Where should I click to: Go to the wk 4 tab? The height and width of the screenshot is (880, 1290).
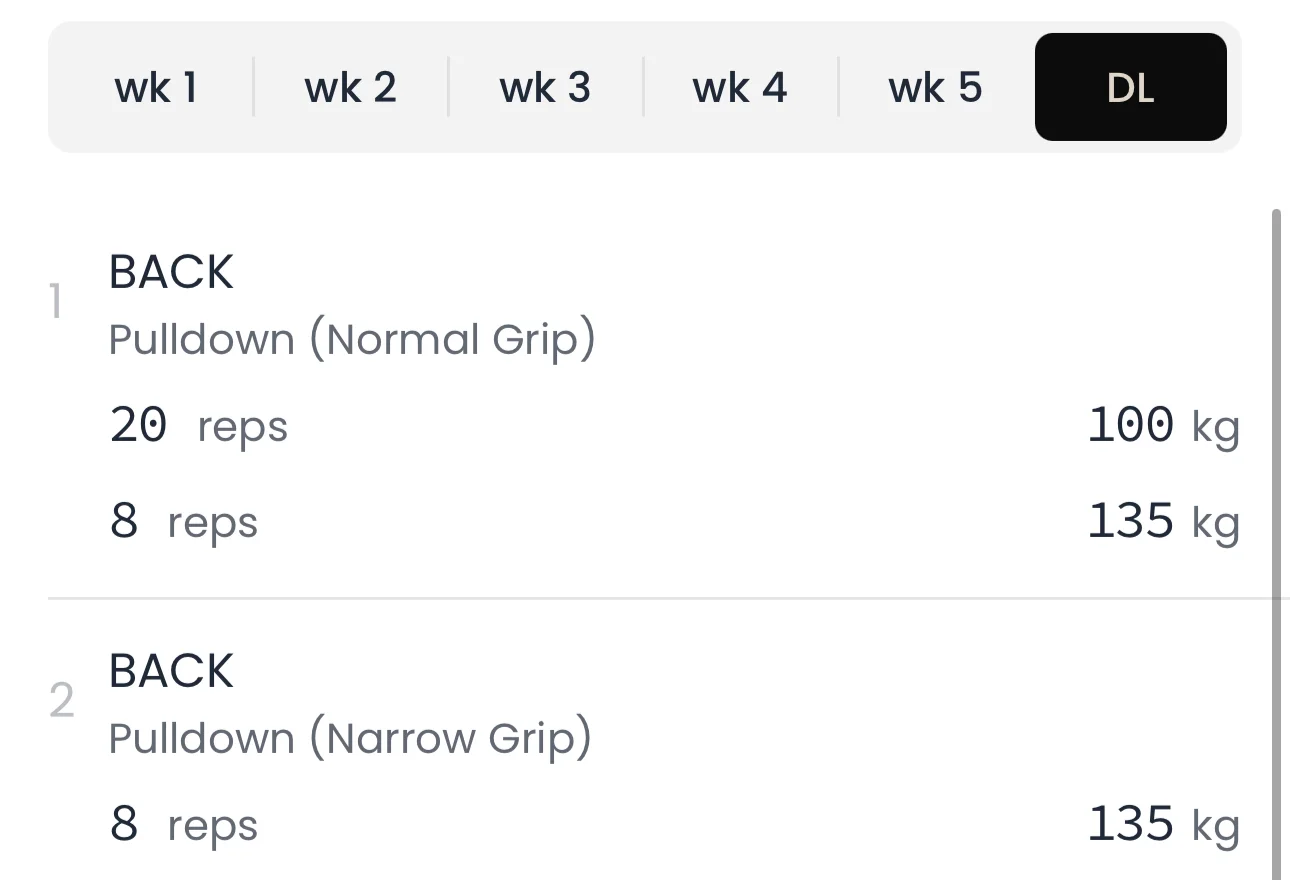pyautogui.click(x=740, y=88)
